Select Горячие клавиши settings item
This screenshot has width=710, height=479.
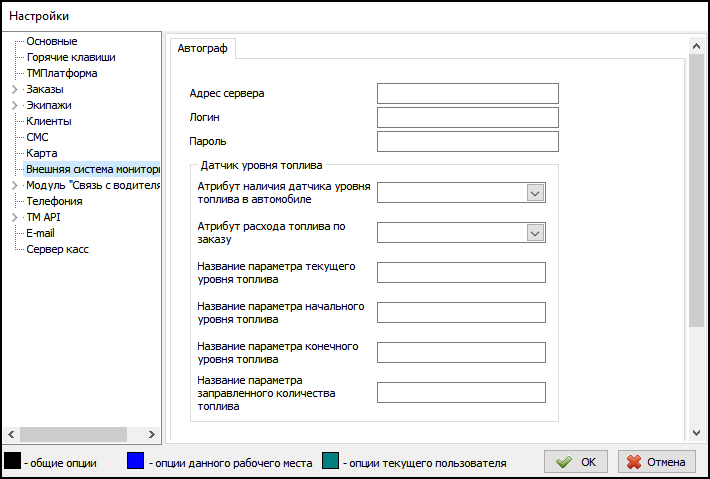(x=70, y=58)
